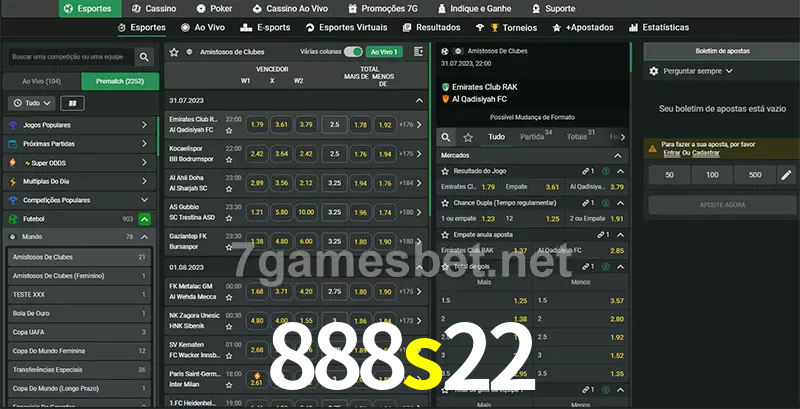The image size is (800, 409).
Task: Click the Entrar login link
Action: [671, 153]
